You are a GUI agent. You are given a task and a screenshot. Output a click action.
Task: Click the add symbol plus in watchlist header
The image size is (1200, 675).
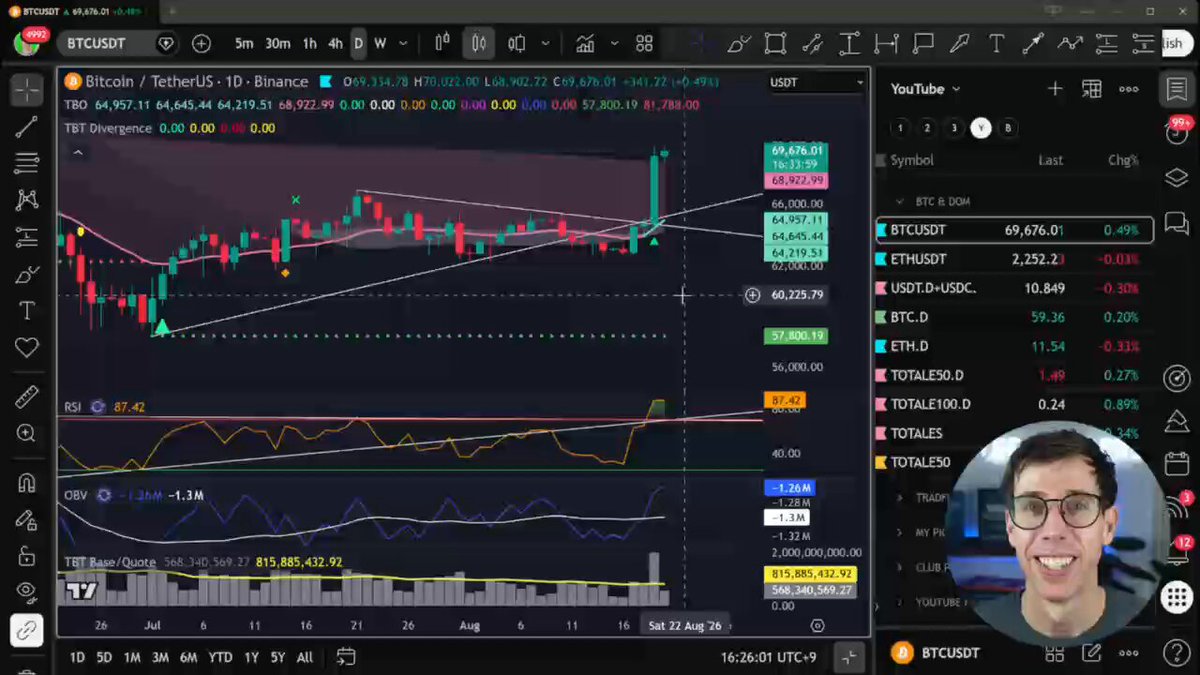tap(1055, 89)
